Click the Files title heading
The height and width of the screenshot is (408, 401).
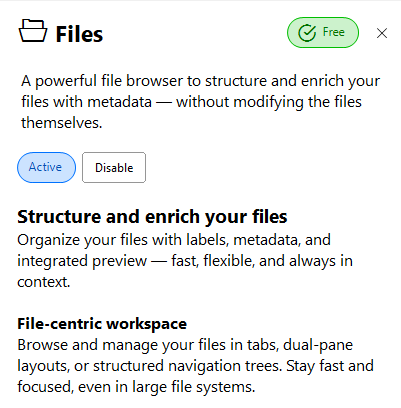pyautogui.click(x=79, y=34)
